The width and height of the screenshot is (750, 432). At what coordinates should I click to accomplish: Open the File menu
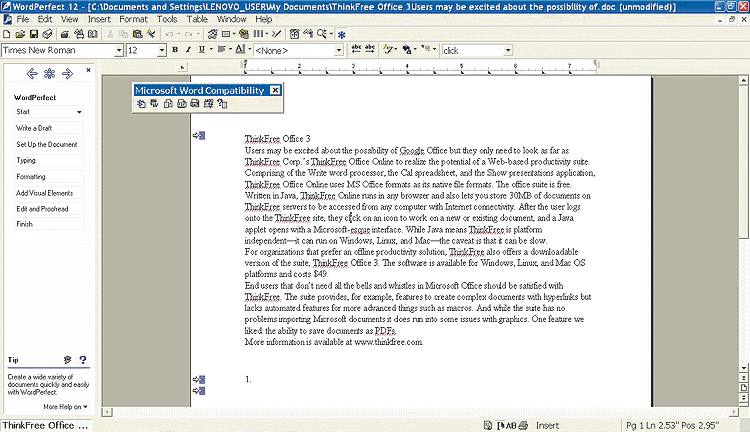tap(22, 19)
